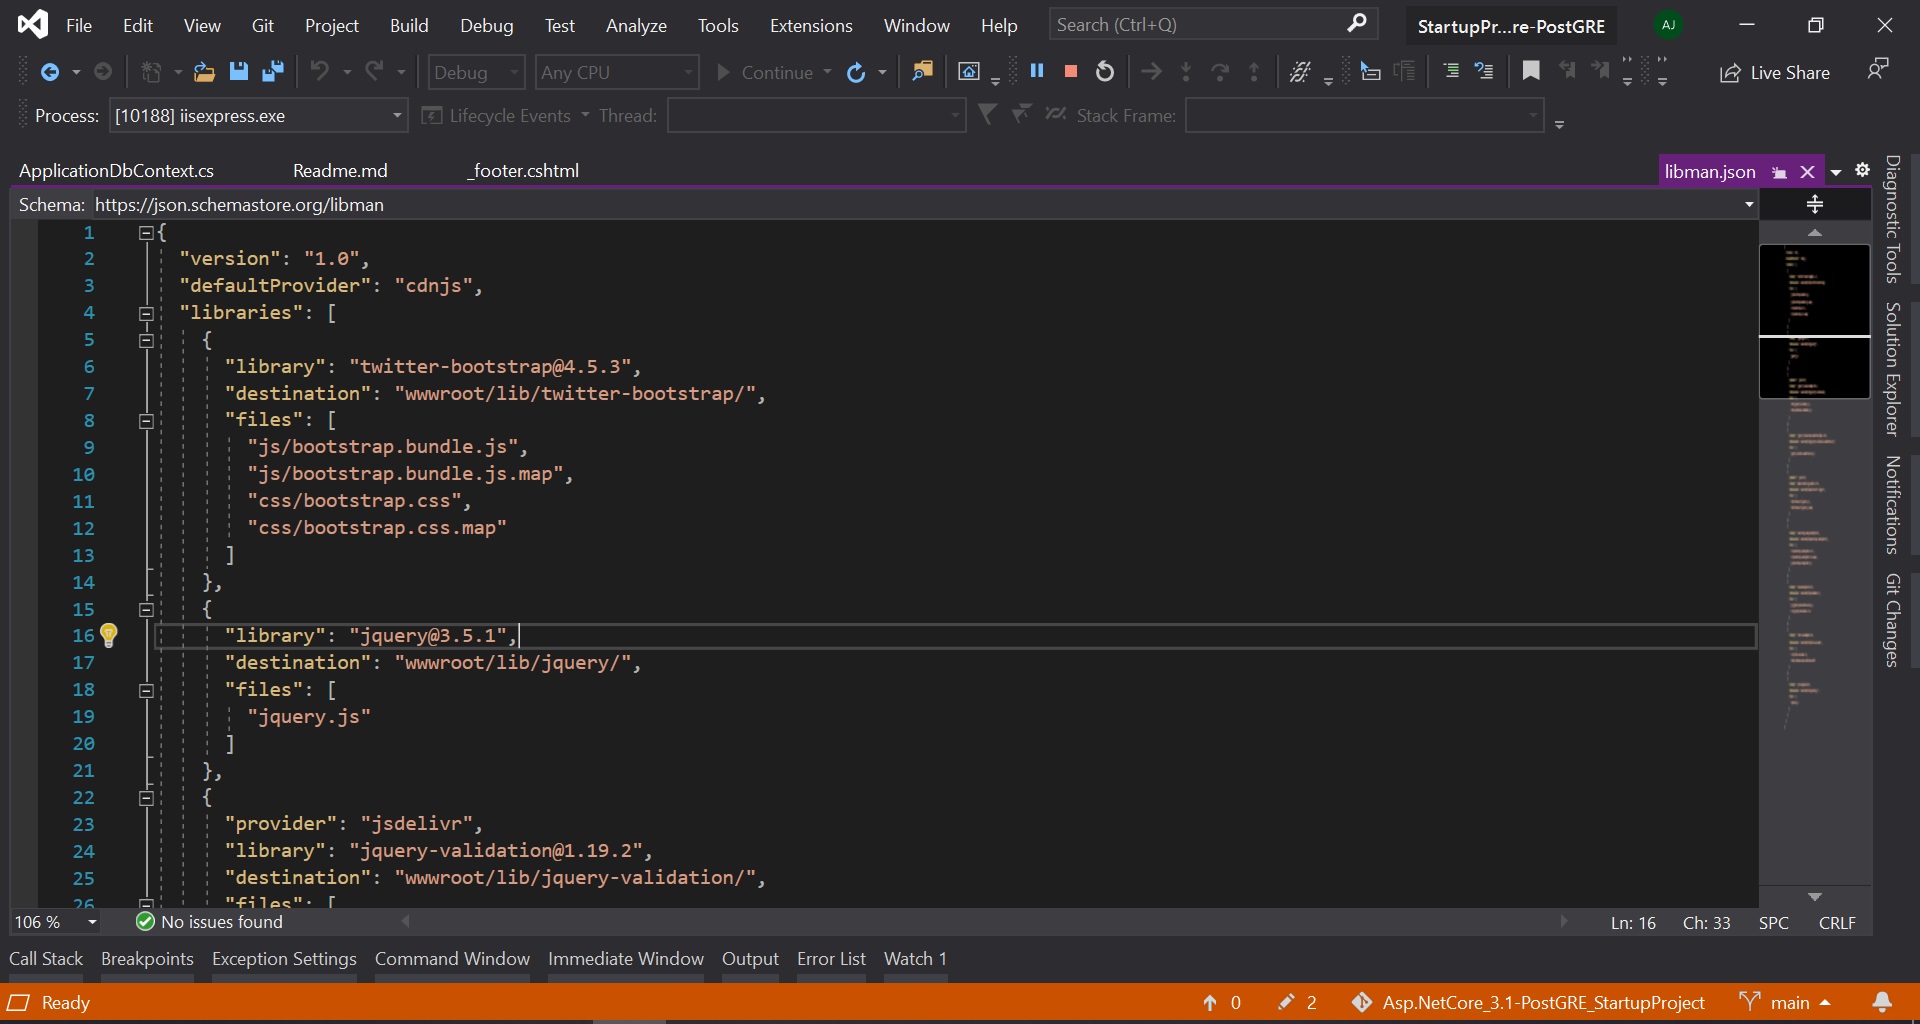Image resolution: width=1920 pixels, height=1024 pixels.
Task: Click the Hot Reload refresh icon
Action: point(856,72)
